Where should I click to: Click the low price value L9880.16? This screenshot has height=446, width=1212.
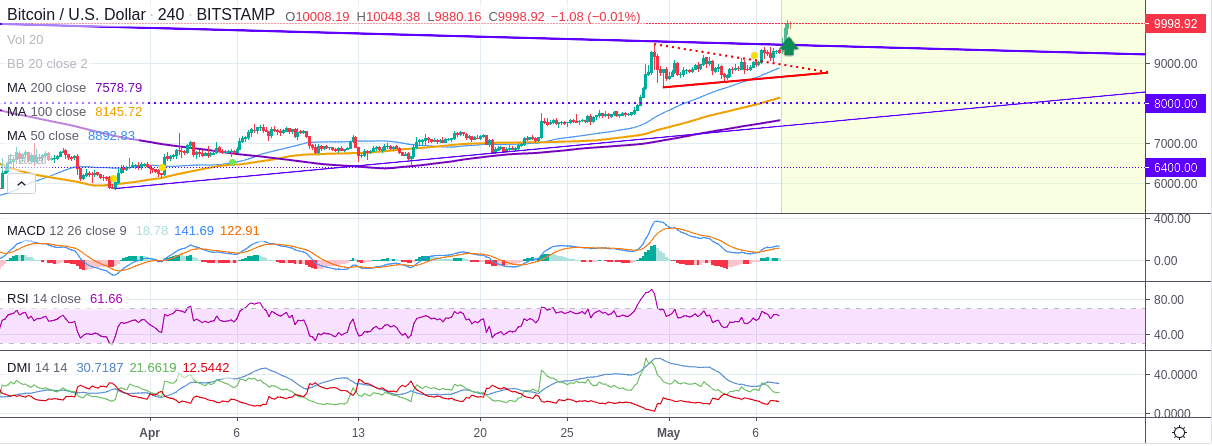[x=454, y=17]
